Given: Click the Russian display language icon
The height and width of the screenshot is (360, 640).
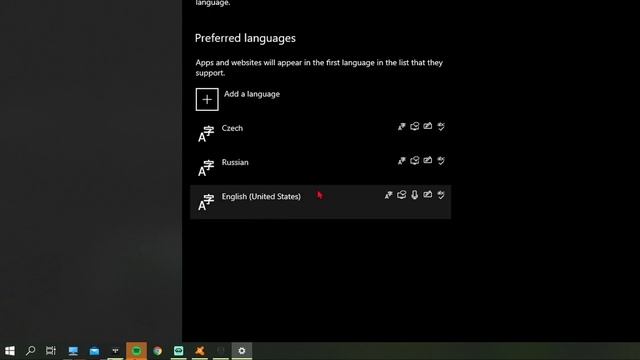Looking at the screenshot, I should 402,161.
